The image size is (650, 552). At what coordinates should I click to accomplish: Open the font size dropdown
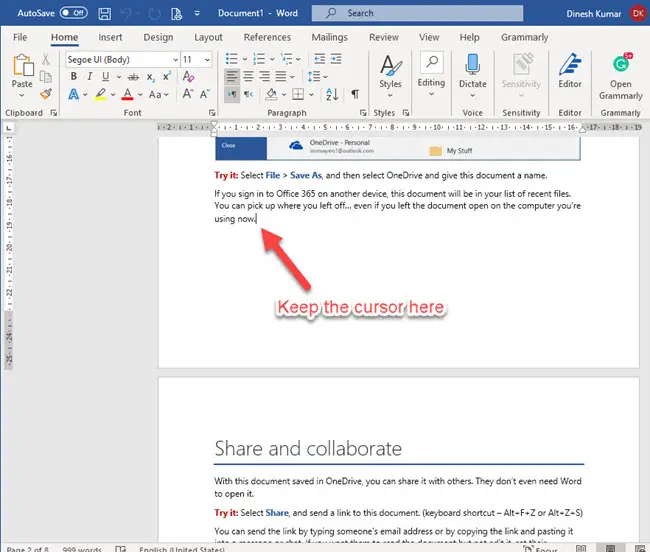[x=207, y=60]
